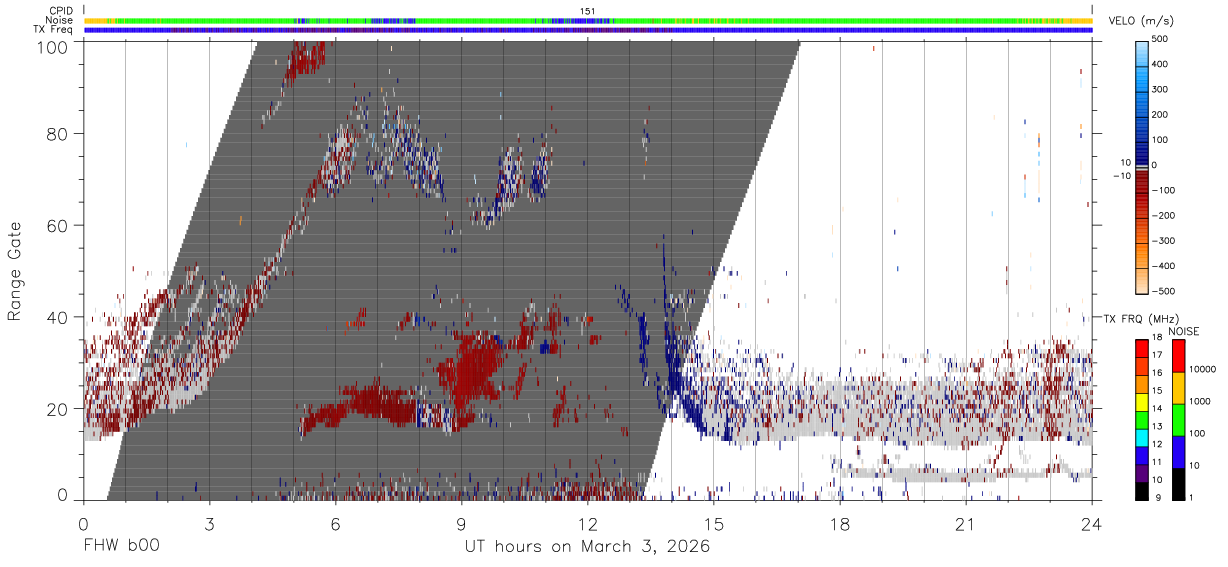Click the 'FHW b00' radar label
Viewport: 1228px width, 567px height.
click(121, 546)
